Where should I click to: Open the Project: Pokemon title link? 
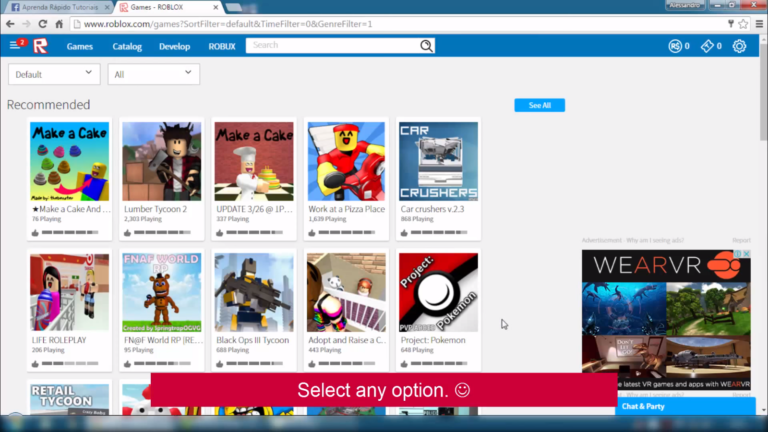coord(433,340)
